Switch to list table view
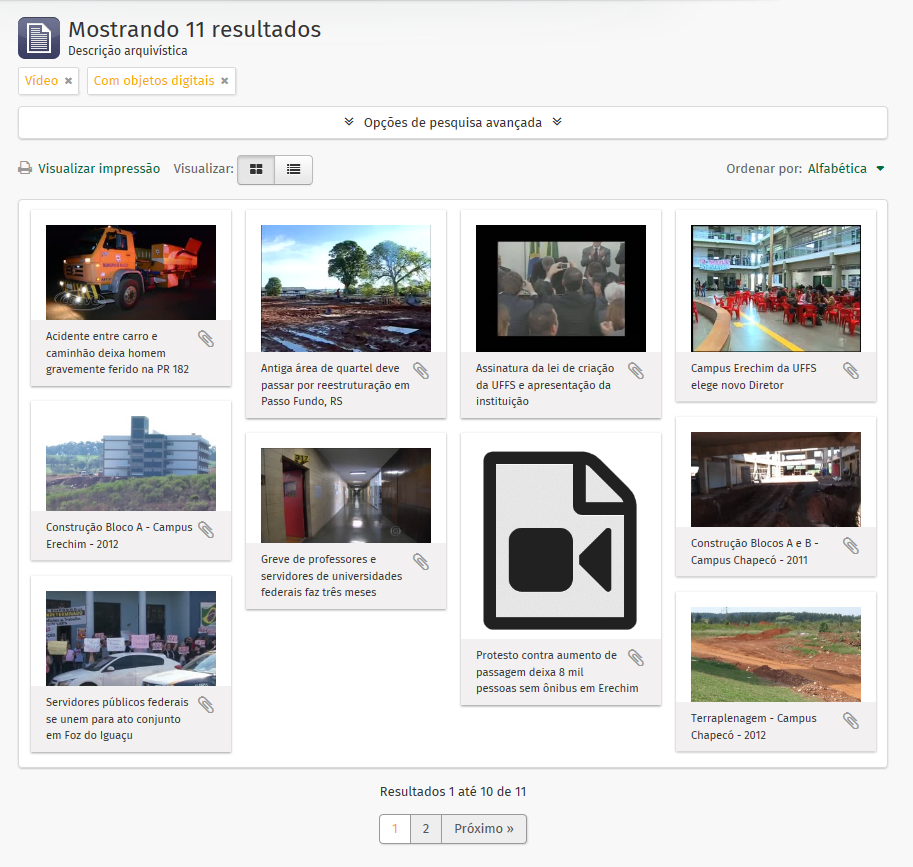 (x=293, y=169)
